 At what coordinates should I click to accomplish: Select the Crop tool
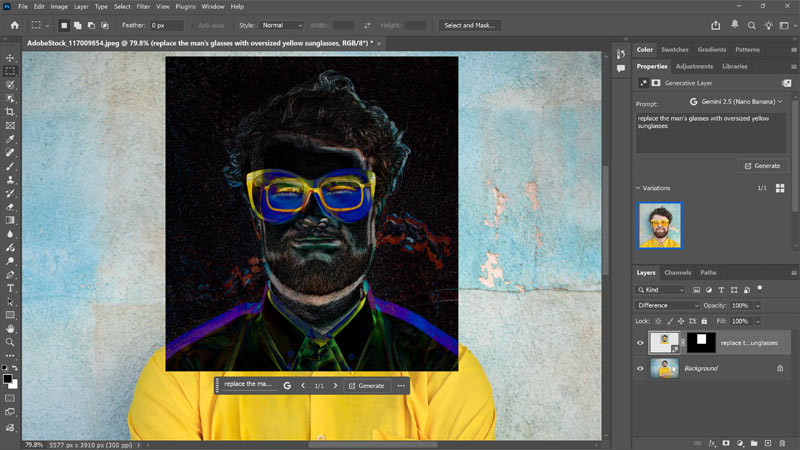click(x=10, y=112)
